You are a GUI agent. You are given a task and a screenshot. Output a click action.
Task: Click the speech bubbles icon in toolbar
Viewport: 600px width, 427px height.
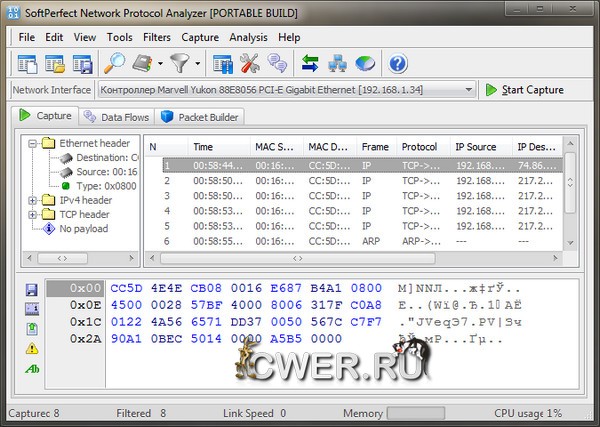point(277,64)
